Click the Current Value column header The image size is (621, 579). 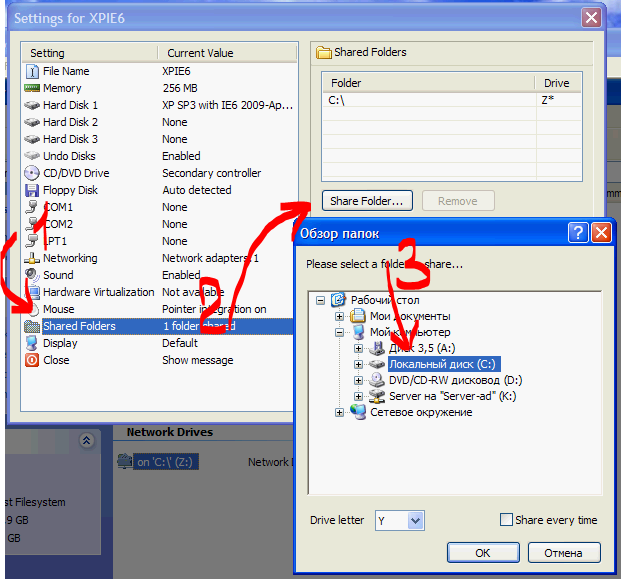pyautogui.click(x=227, y=53)
